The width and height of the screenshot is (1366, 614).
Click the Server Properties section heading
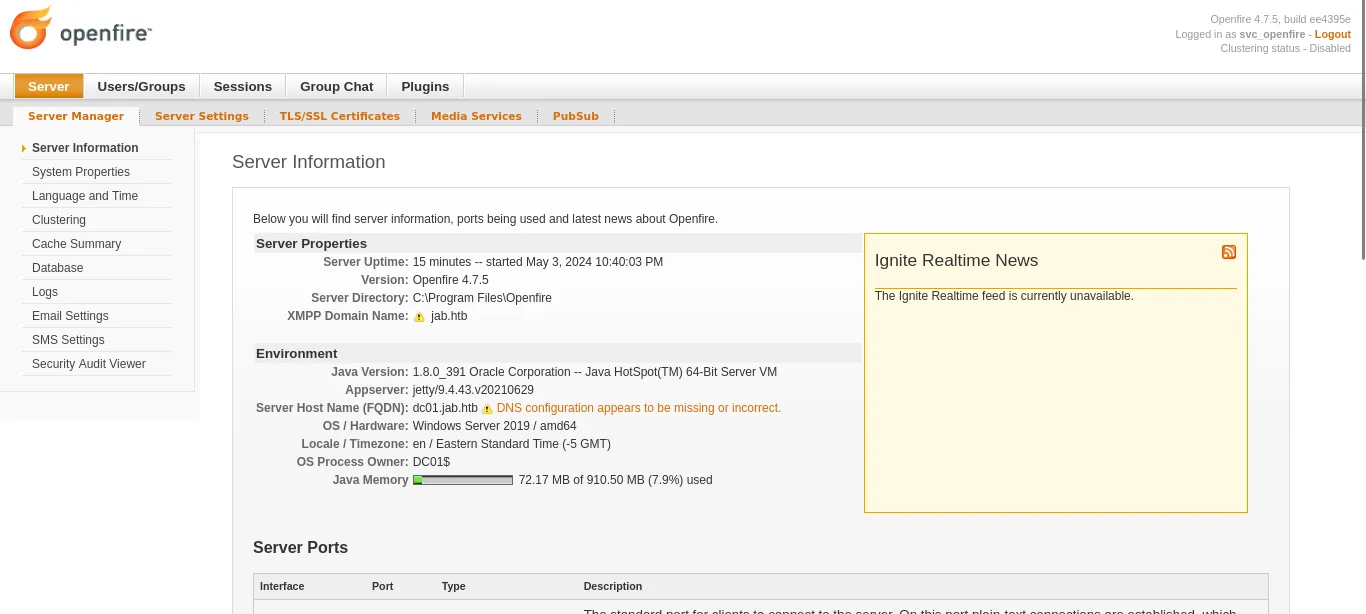coord(311,243)
